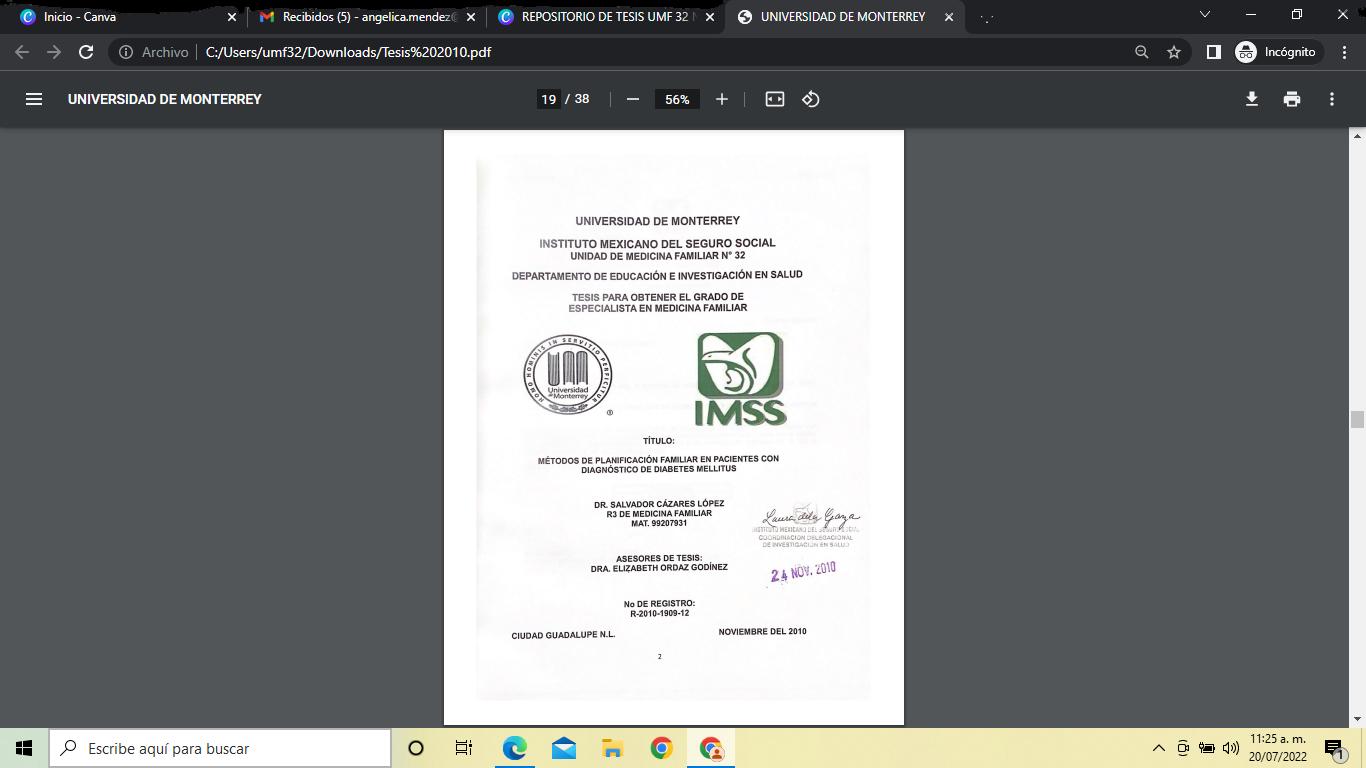
Task: Reload the current page
Action: point(86,52)
